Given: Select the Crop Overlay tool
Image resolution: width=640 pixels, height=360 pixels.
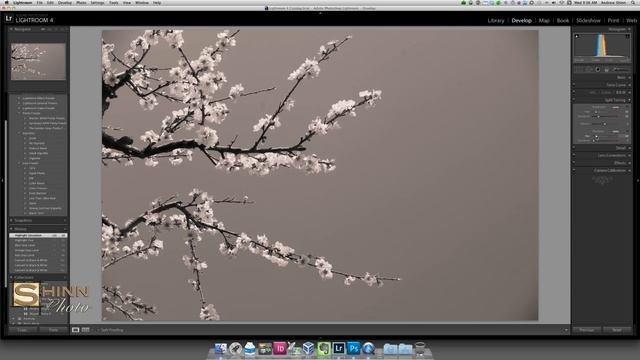Looking at the screenshot, I should coord(579,69).
